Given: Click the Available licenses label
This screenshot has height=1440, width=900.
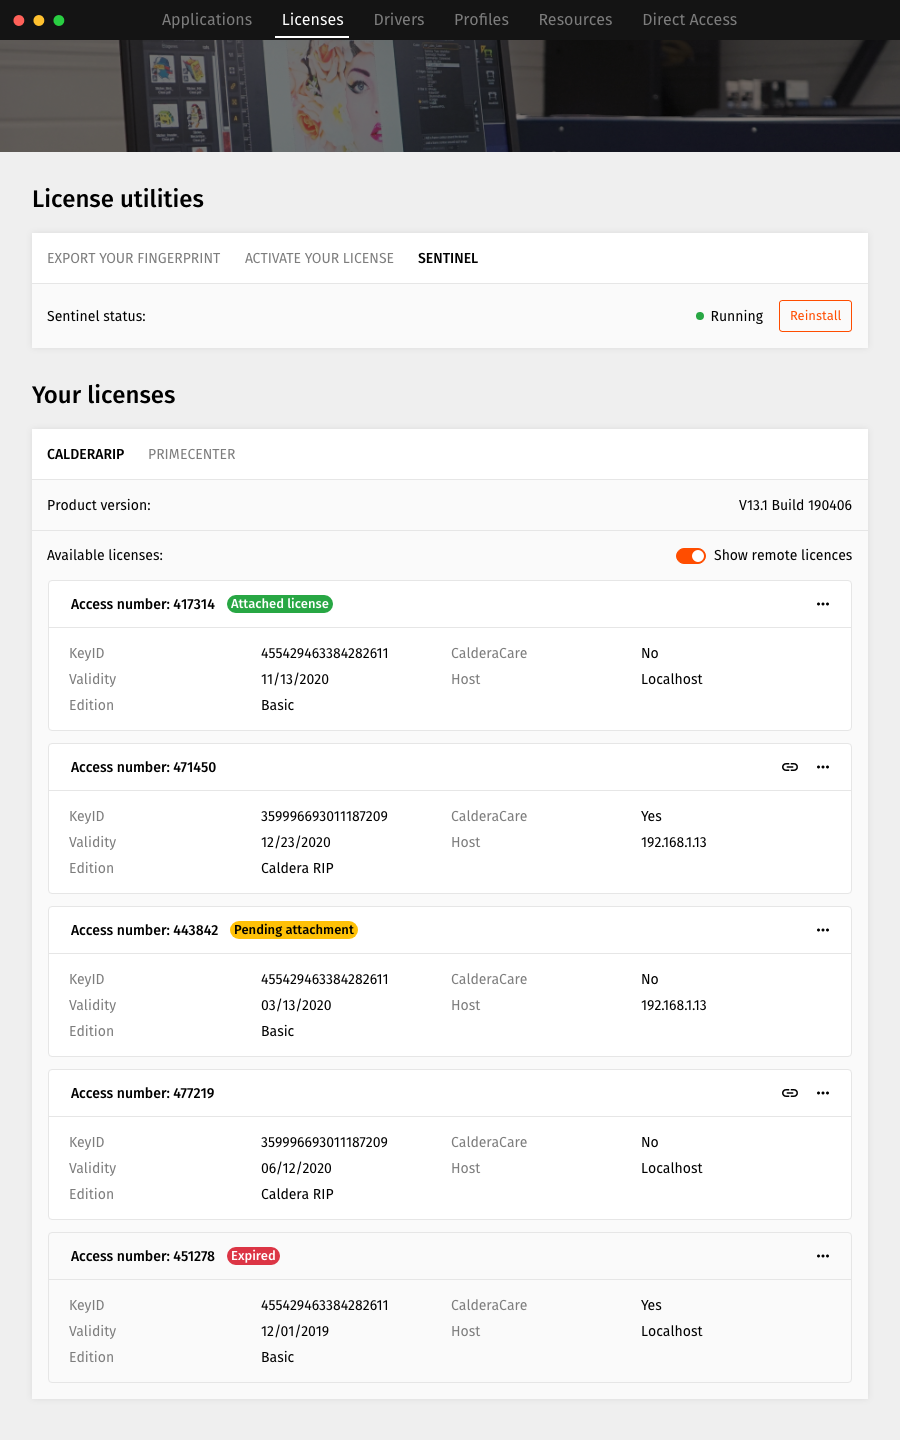Looking at the screenshot, I should [105, 555].
